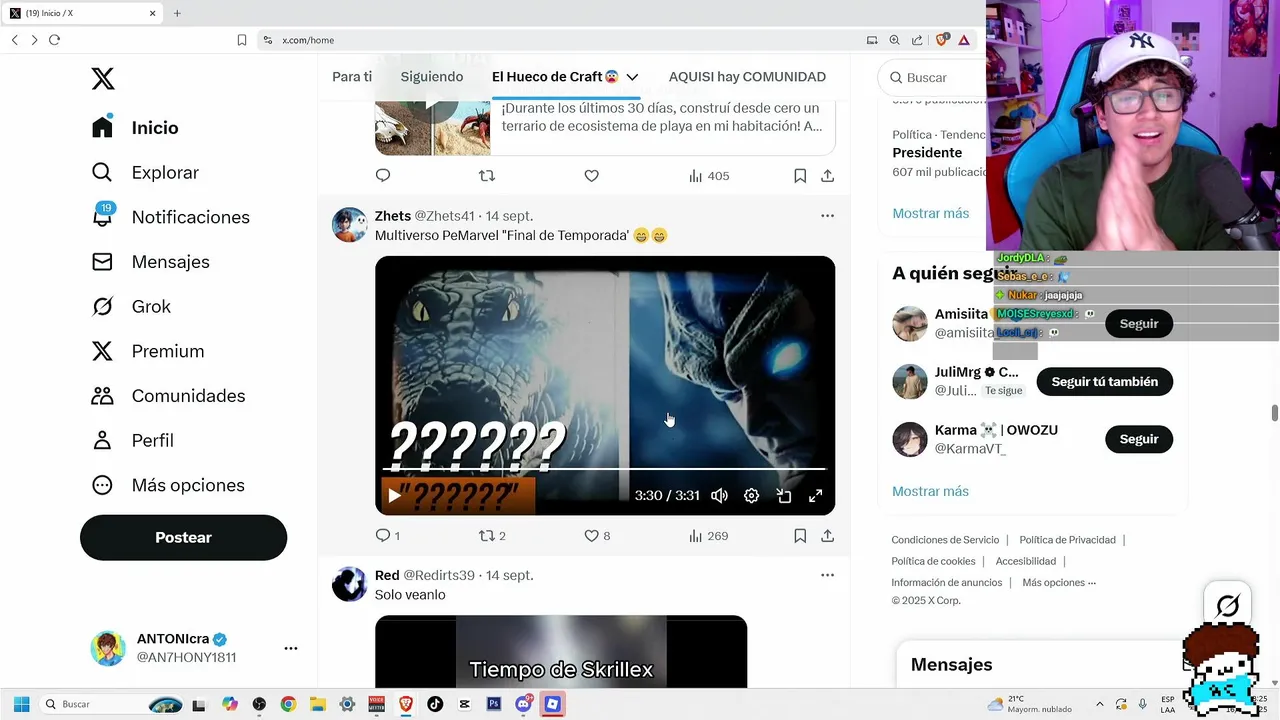Reply to the post with 405 views
The height and width of the screenshot is (720, 1280).
coord(383,176)
